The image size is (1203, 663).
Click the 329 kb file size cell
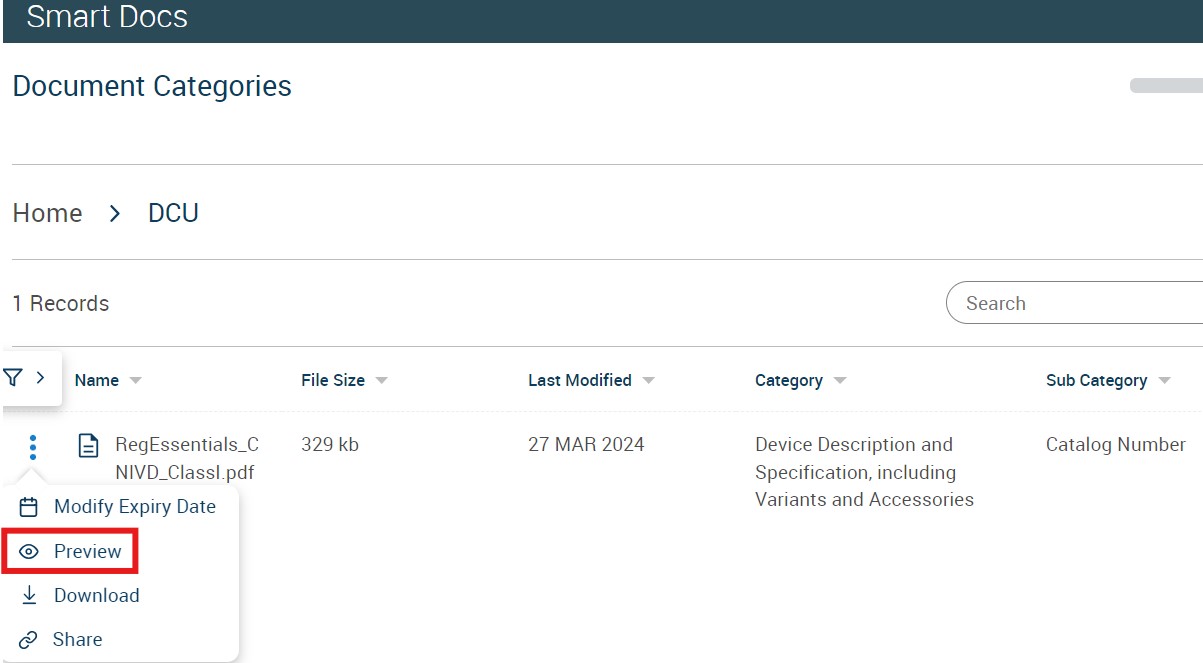click(x=330, y=445)
